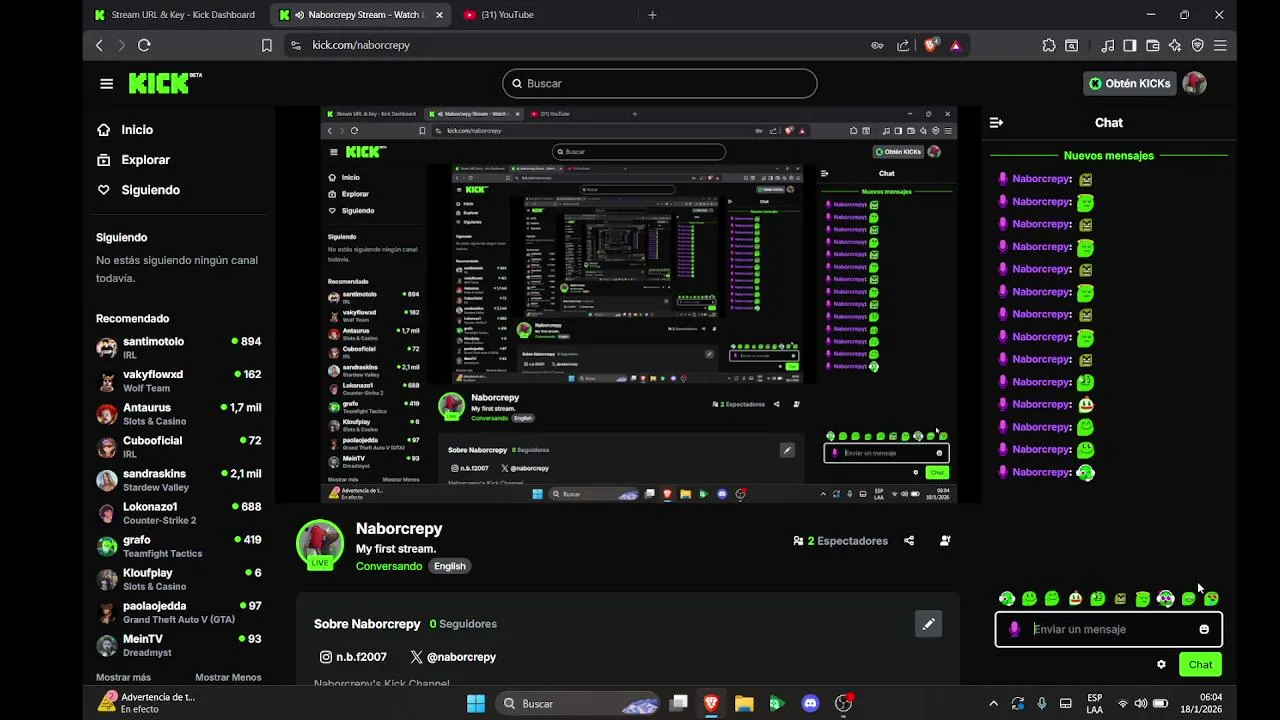The width and height of the screenshot is (1280, 720).
Task: Click the password key icon in address bar
Action: click(x=877, y=45)
